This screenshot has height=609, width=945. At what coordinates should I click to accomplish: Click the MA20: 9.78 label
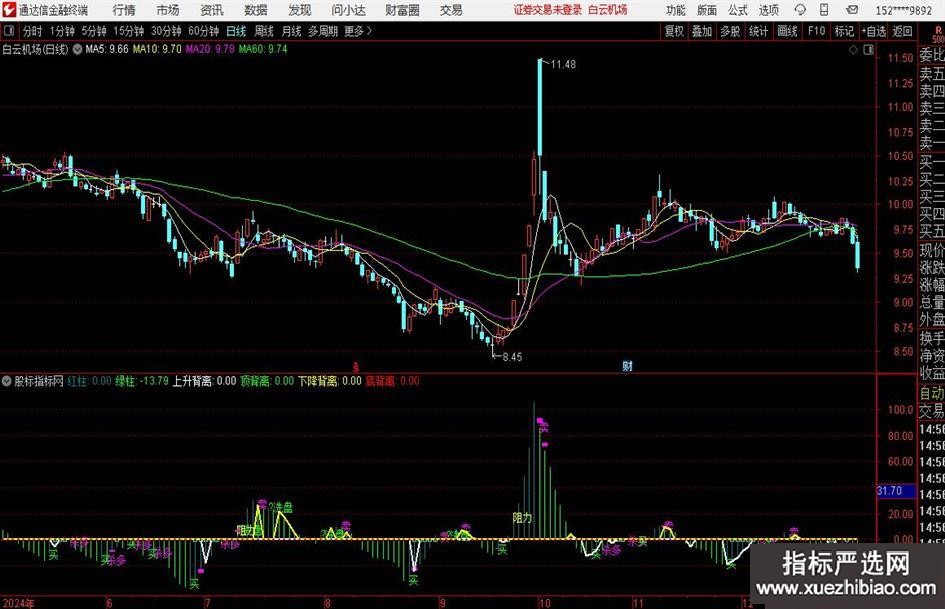[210, 49]
